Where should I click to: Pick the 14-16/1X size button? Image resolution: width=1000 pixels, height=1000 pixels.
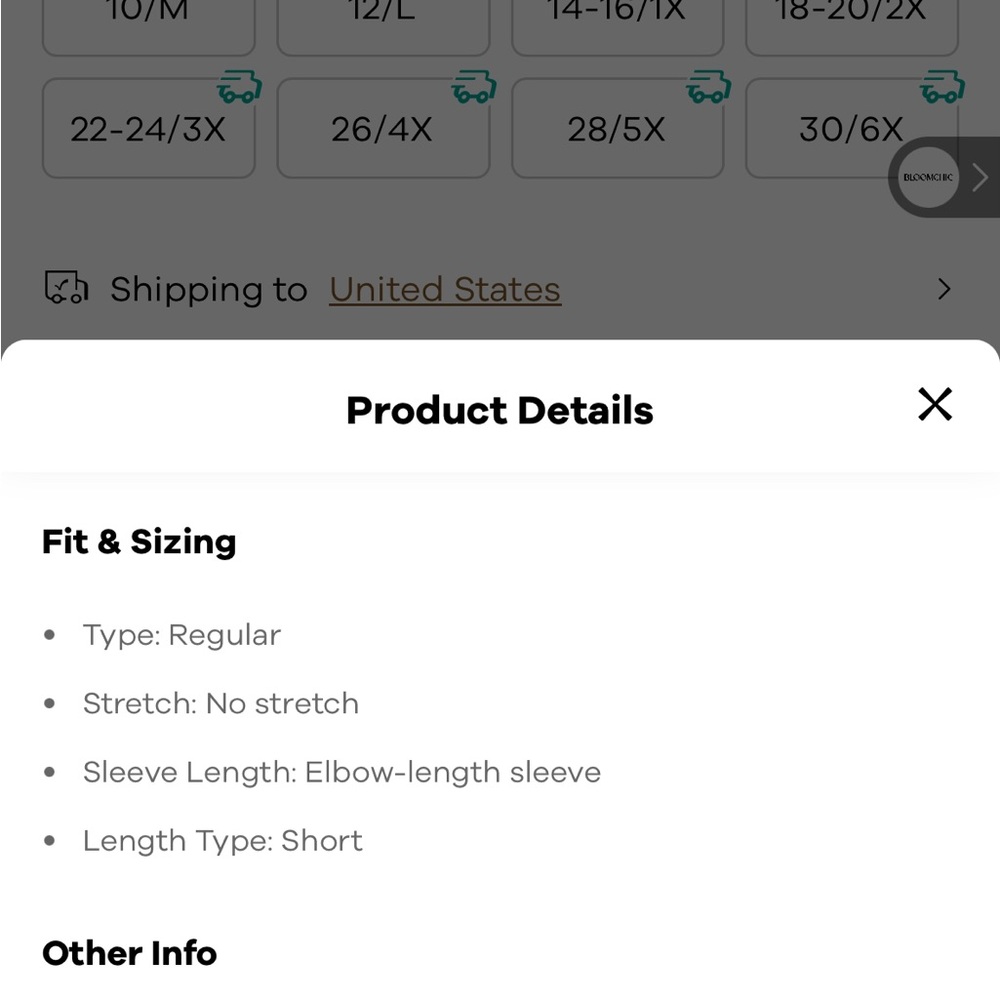click(617, 26)
